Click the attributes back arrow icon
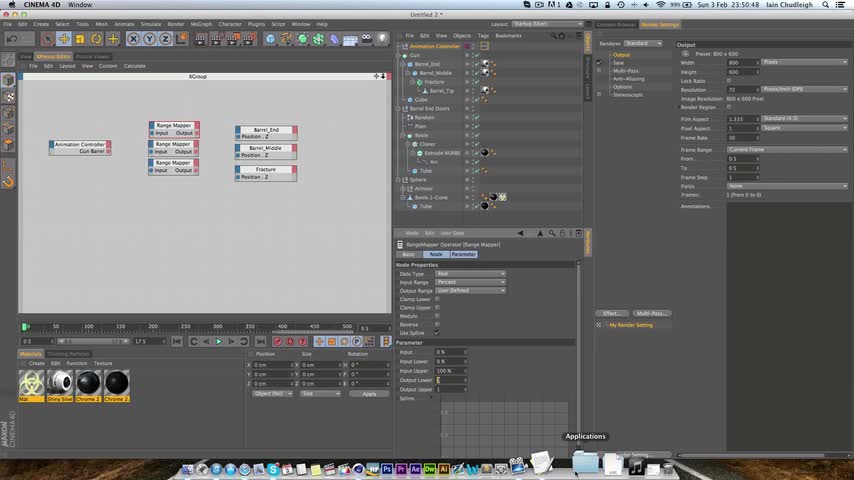 [521, 233]
